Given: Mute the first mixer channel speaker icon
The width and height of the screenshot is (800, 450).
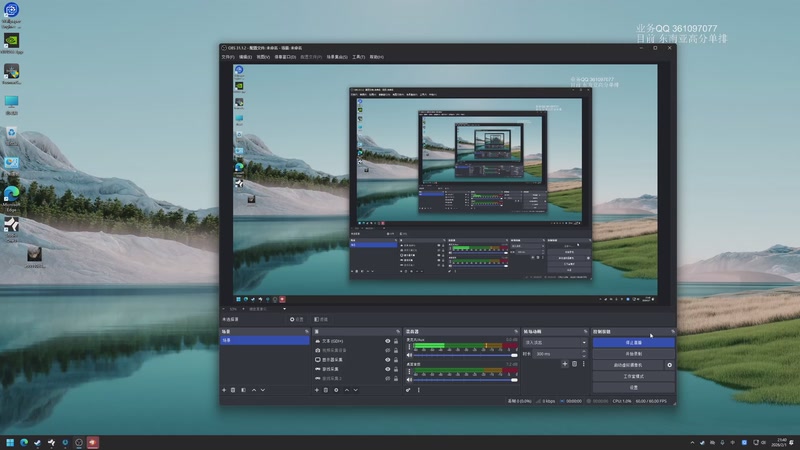Looking at the screenshot, I should (409, 355).
